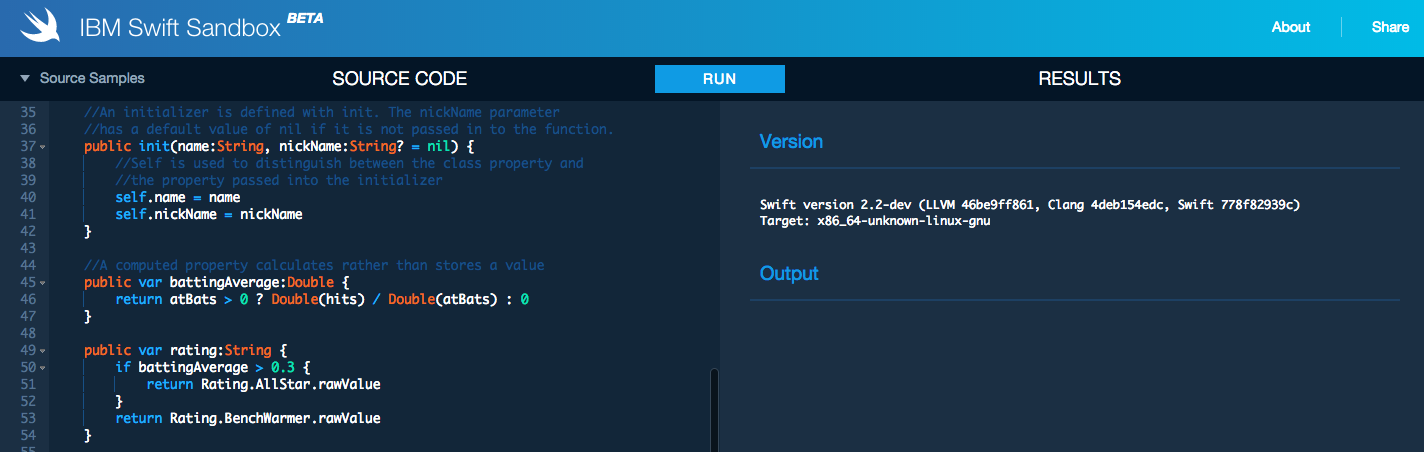Collapse the fold arrow at line 37
This screenshot has width=1424, height=452.
(42, 147)
